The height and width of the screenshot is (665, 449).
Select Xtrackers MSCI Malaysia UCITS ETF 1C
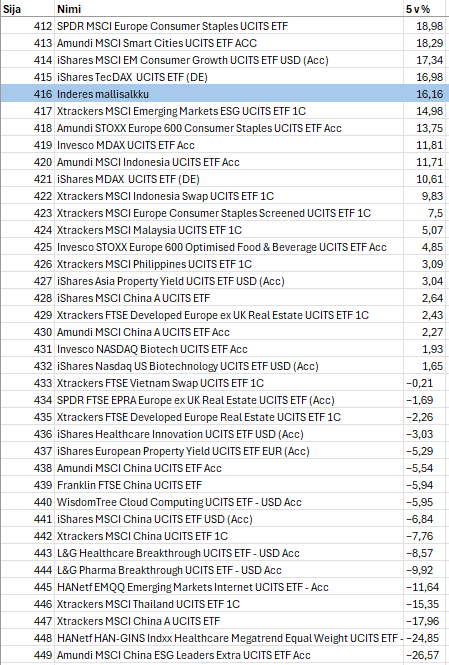click(229, 230)
